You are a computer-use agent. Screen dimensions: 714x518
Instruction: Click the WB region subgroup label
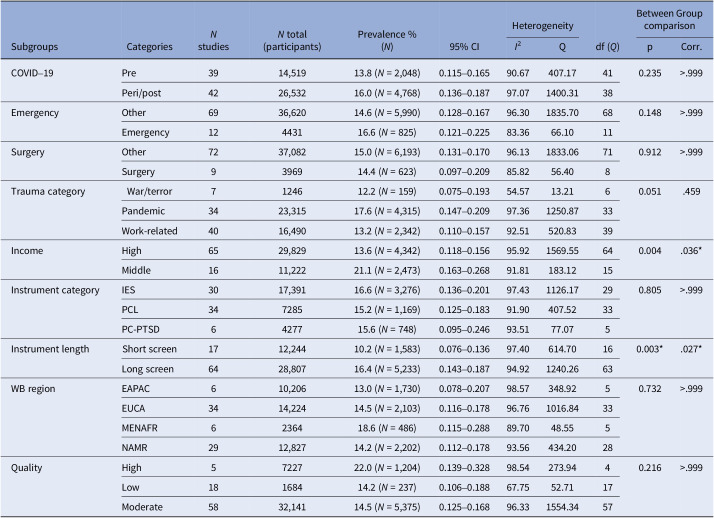(x=33, y=389)
